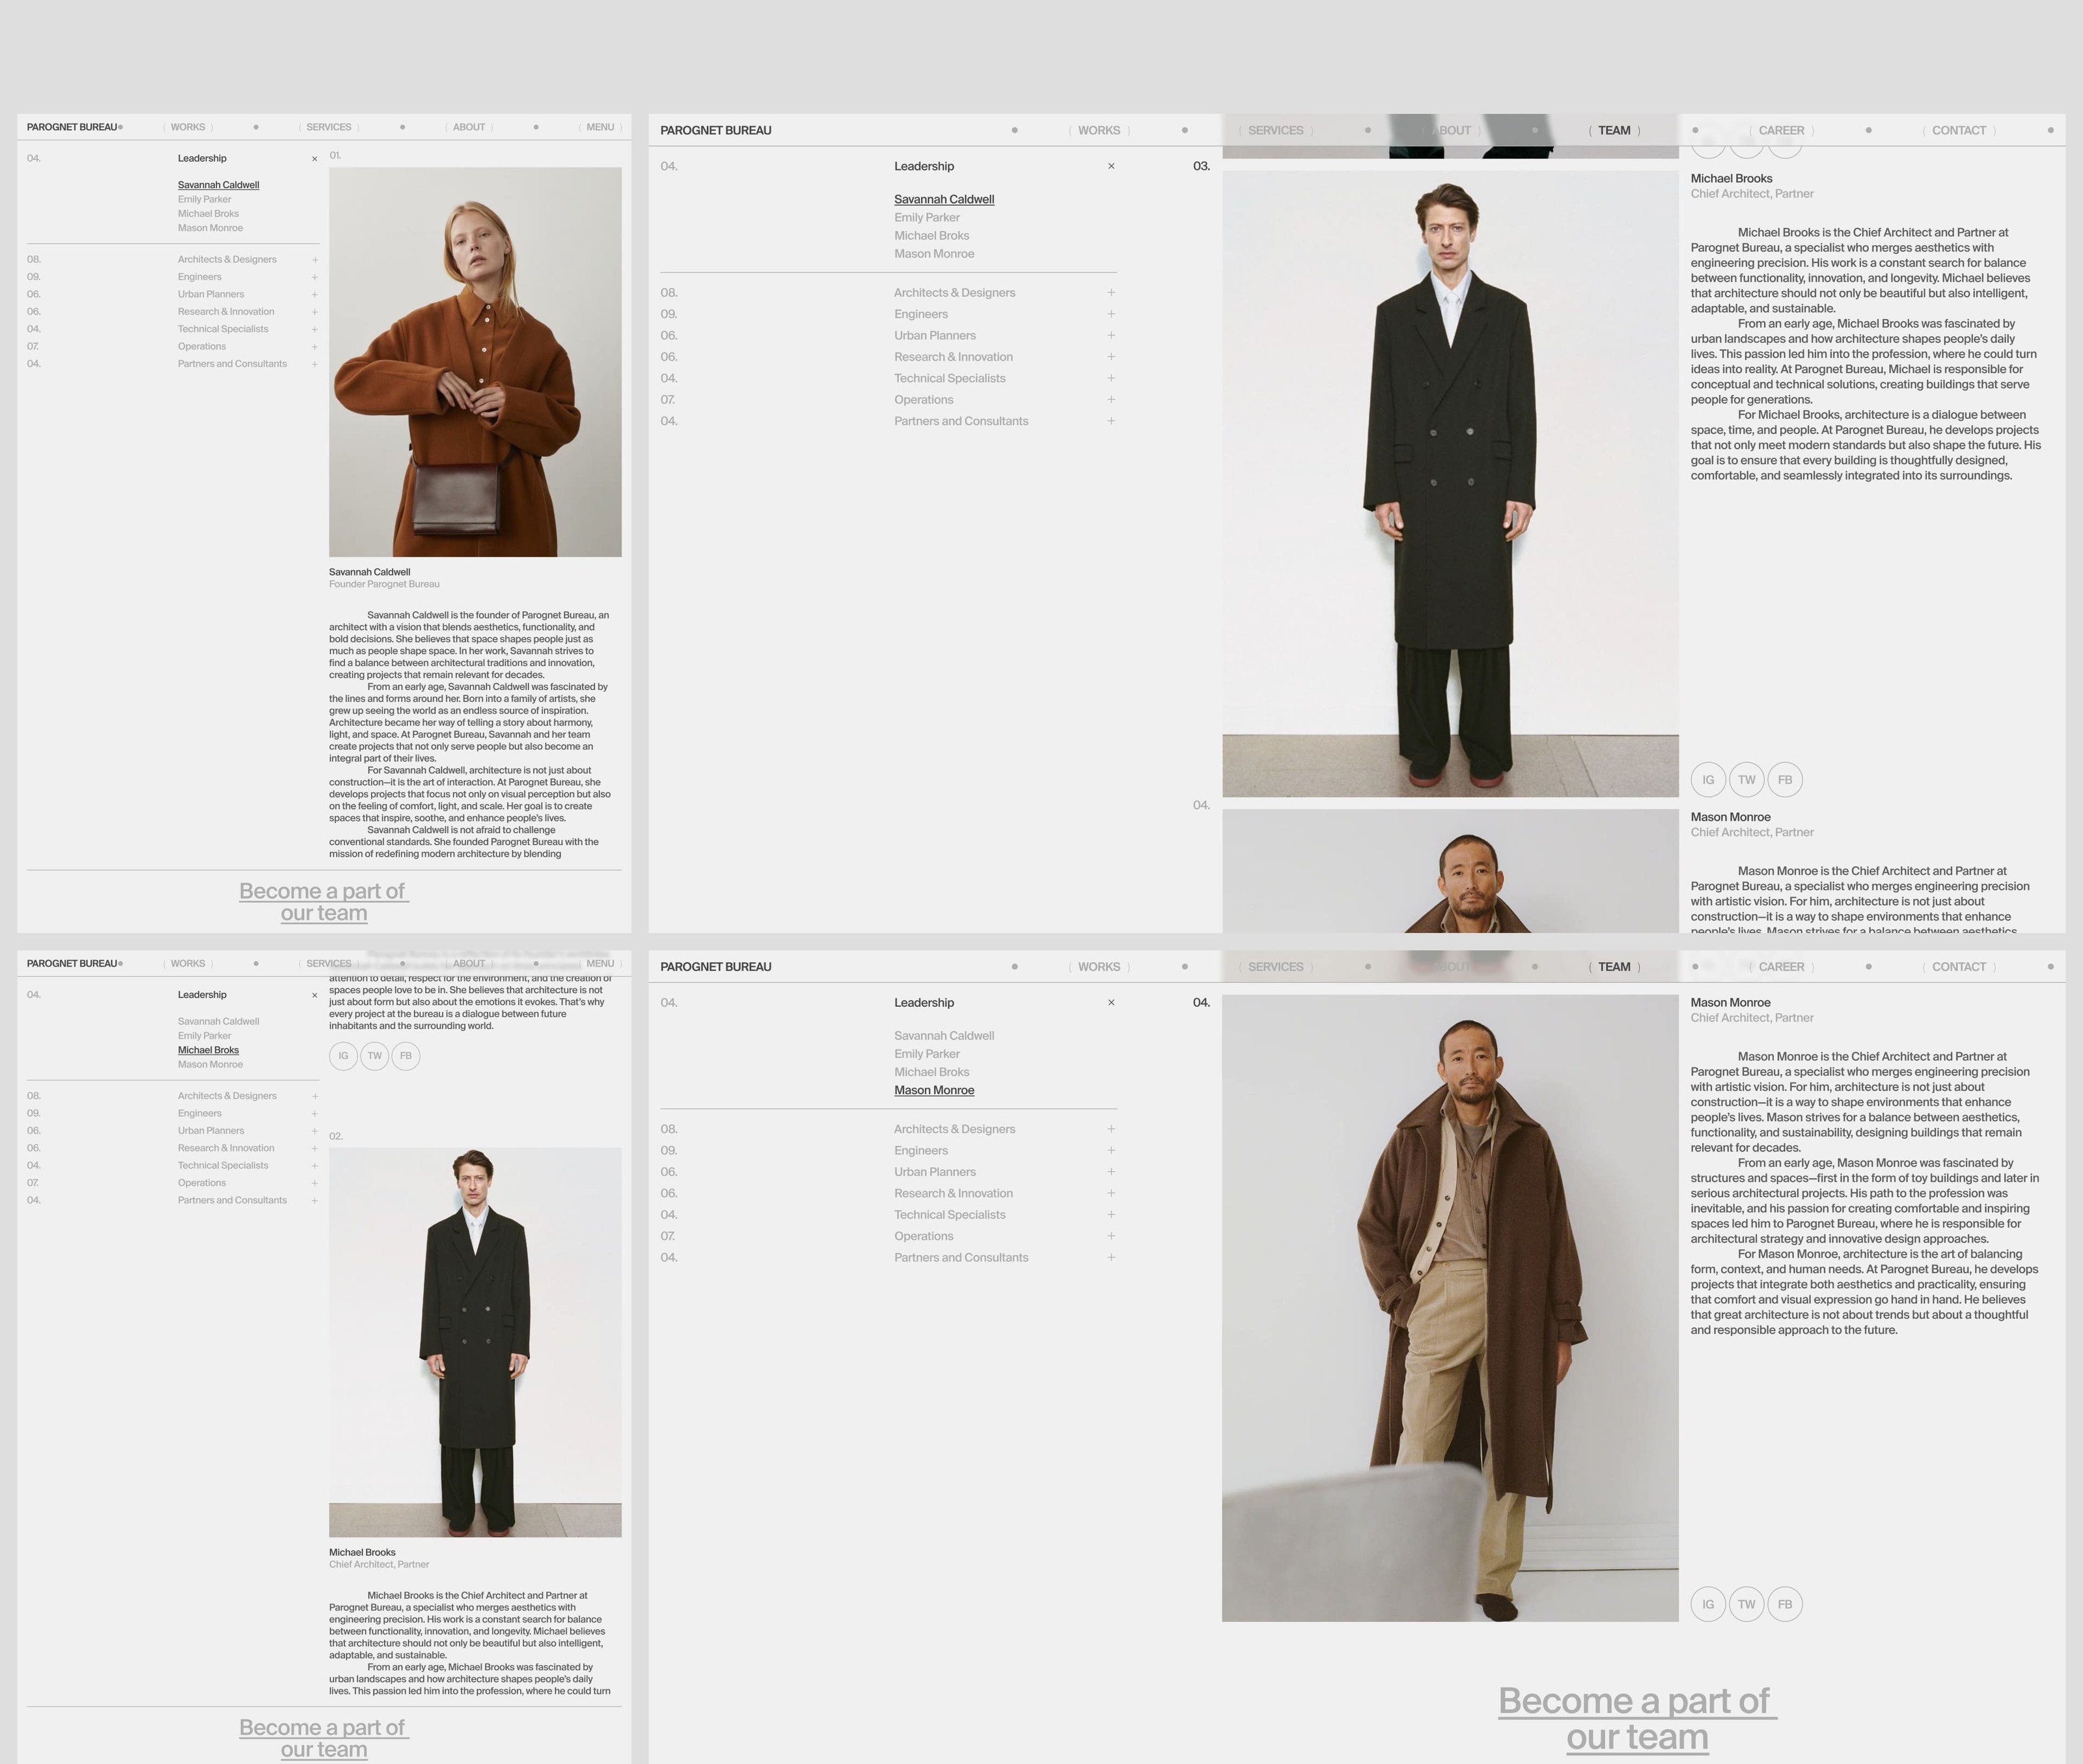
Task: Click WORKS in desktop header above Michael Brooks' portrait
Action: 1098,131
